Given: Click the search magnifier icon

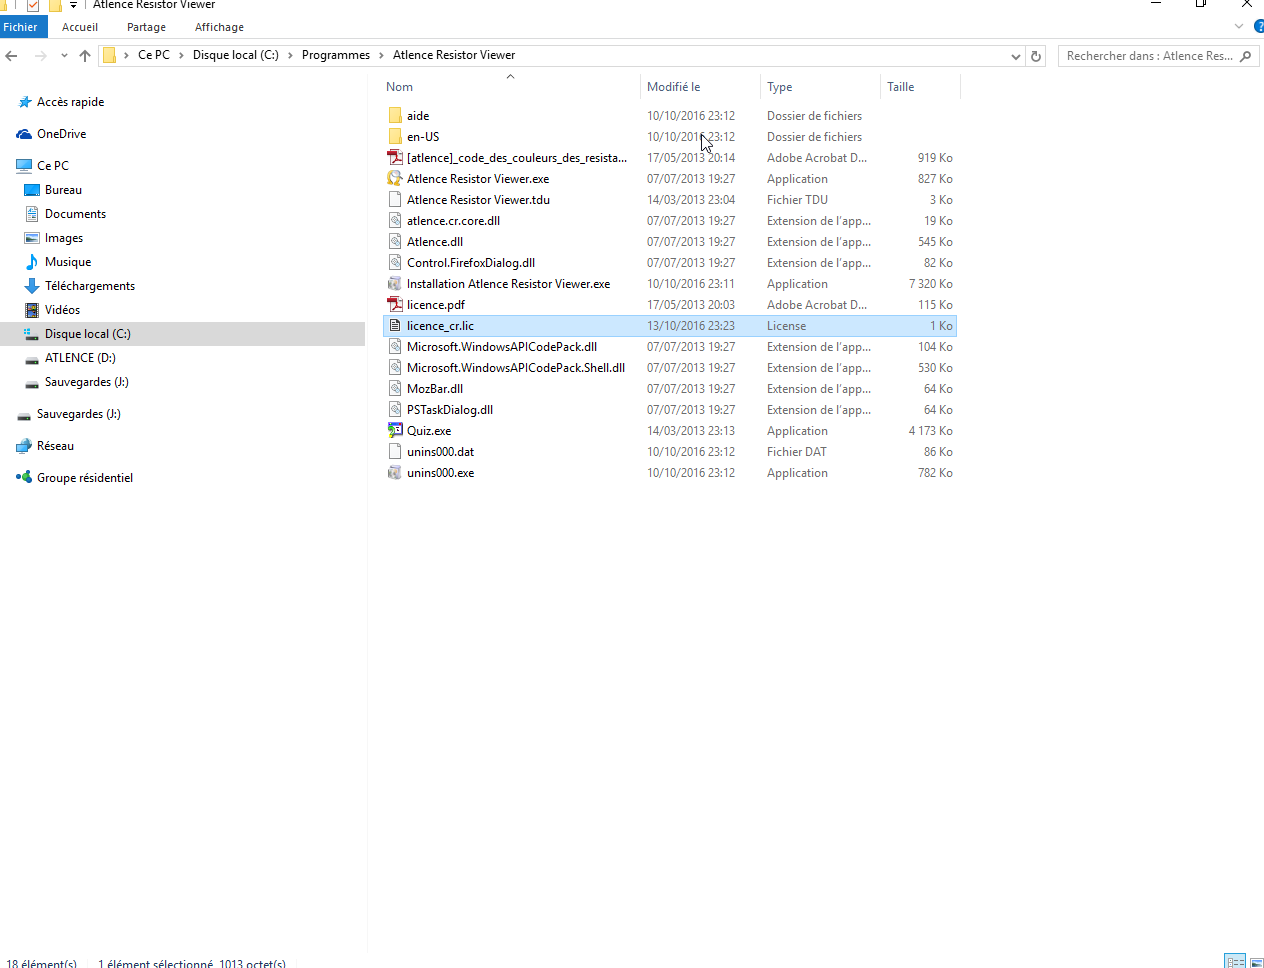Looking at the screenshot, I should tap(1246, 56).
